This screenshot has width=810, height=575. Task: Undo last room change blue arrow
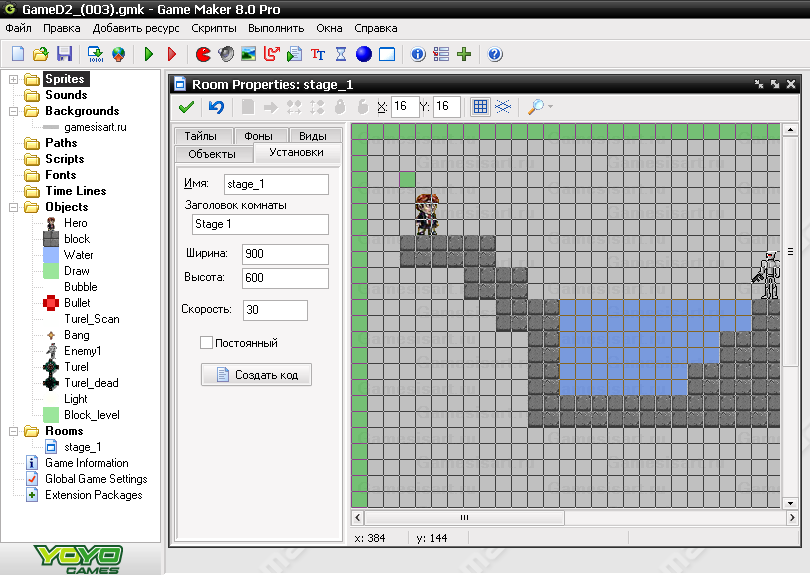pyautogui.click(x=216, y=107)
